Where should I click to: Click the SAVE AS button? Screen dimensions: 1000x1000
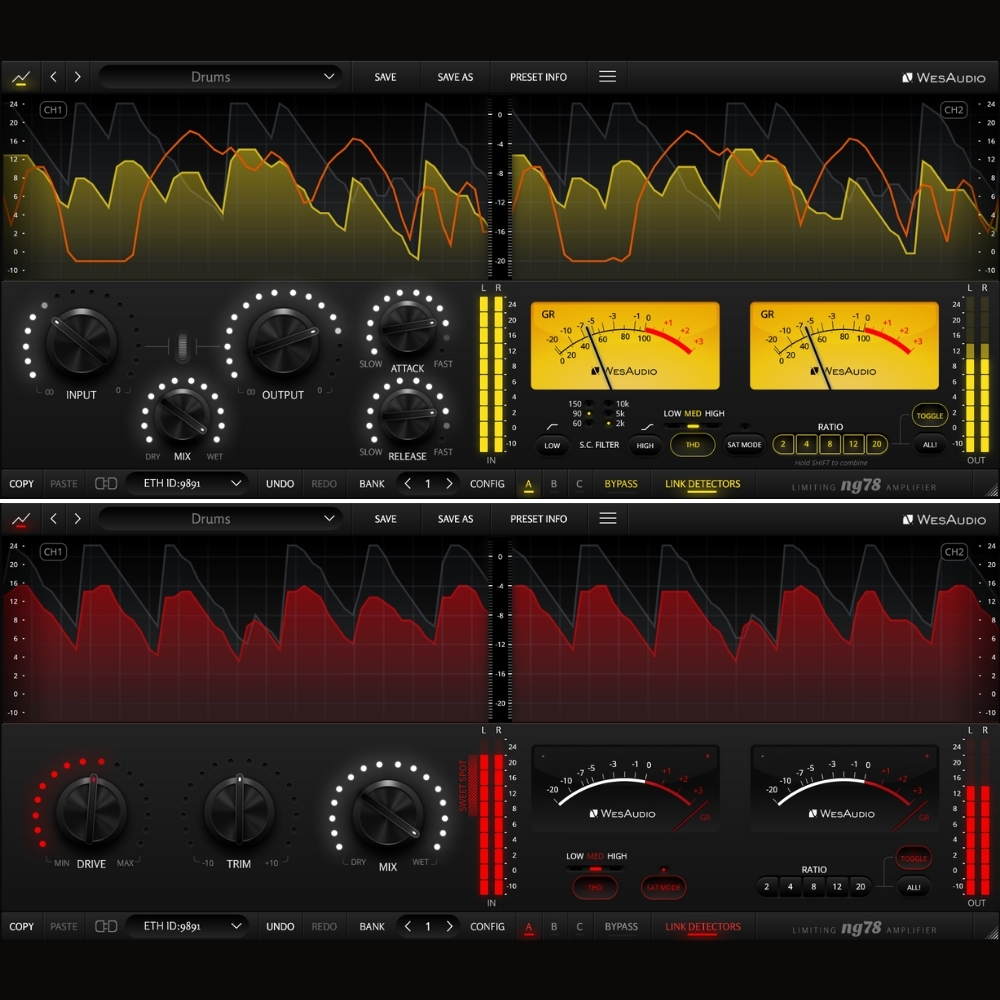pyautogui.click(x=455, y=76)
